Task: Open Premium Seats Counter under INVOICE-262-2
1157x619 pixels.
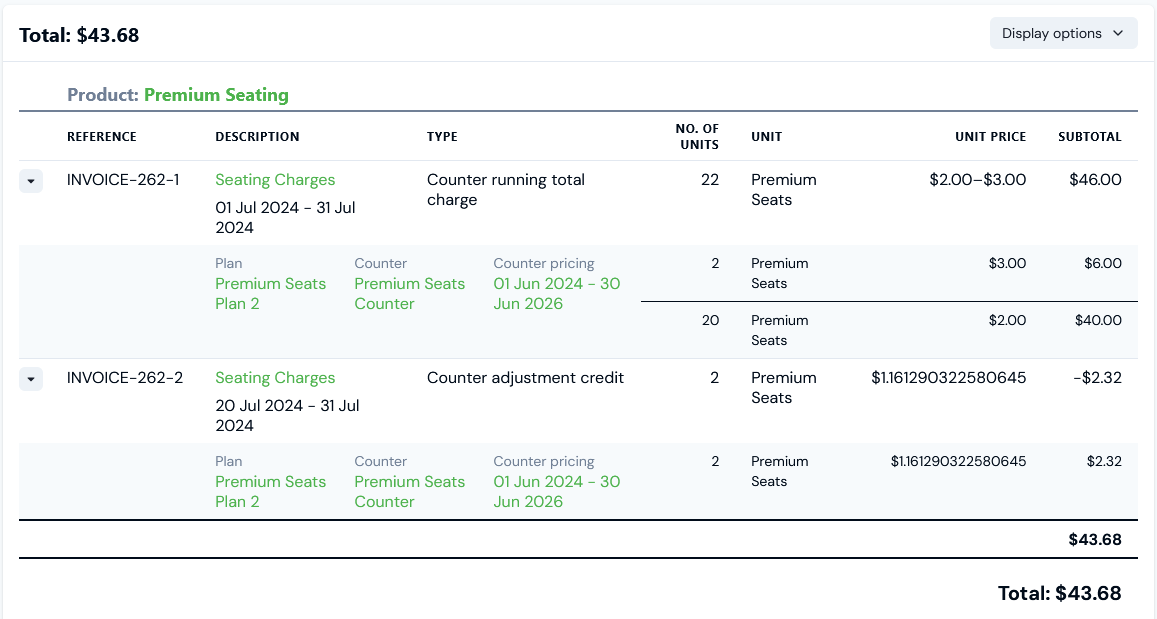Action: click(409, 491)
